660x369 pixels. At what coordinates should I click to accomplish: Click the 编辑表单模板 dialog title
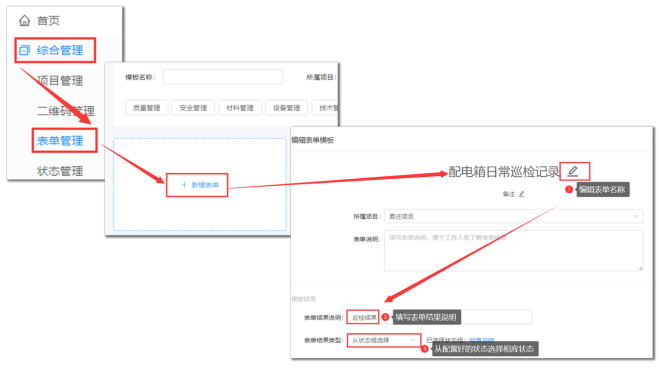pos(313,140)
